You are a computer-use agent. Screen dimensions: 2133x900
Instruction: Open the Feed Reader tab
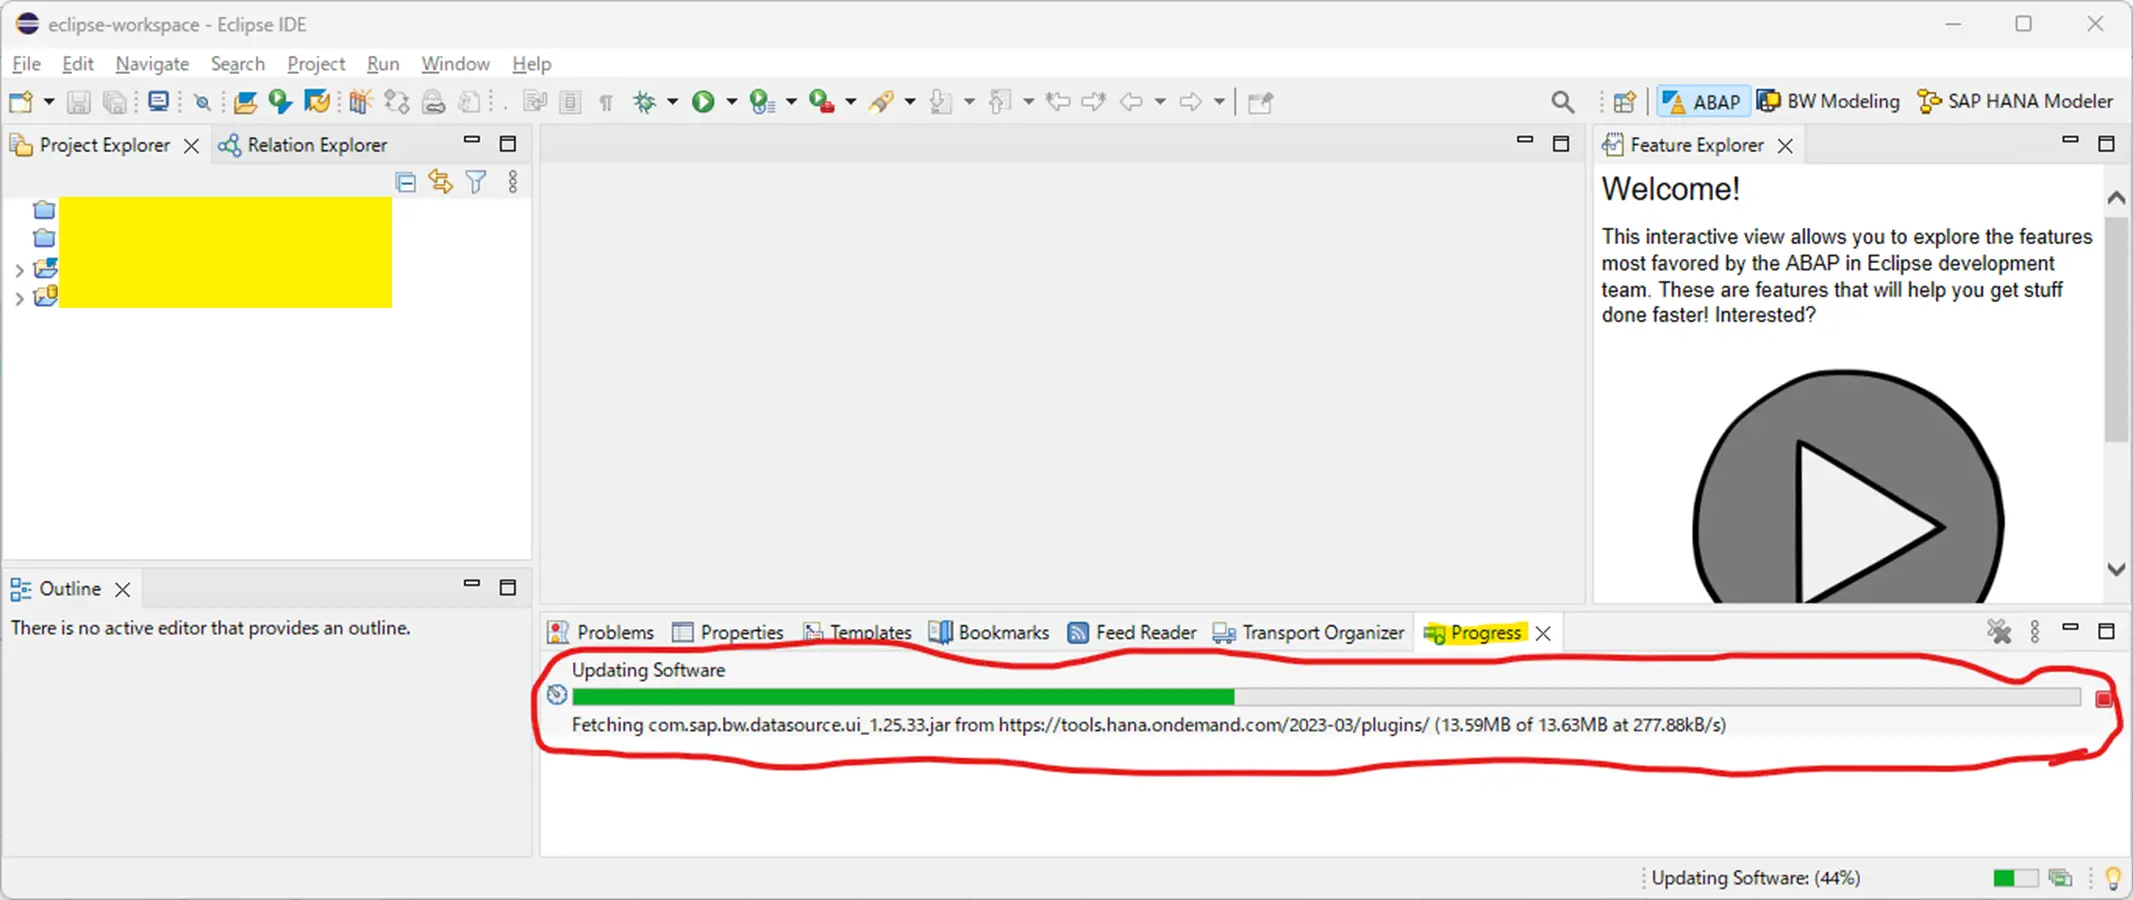(x=1132, y=633)
